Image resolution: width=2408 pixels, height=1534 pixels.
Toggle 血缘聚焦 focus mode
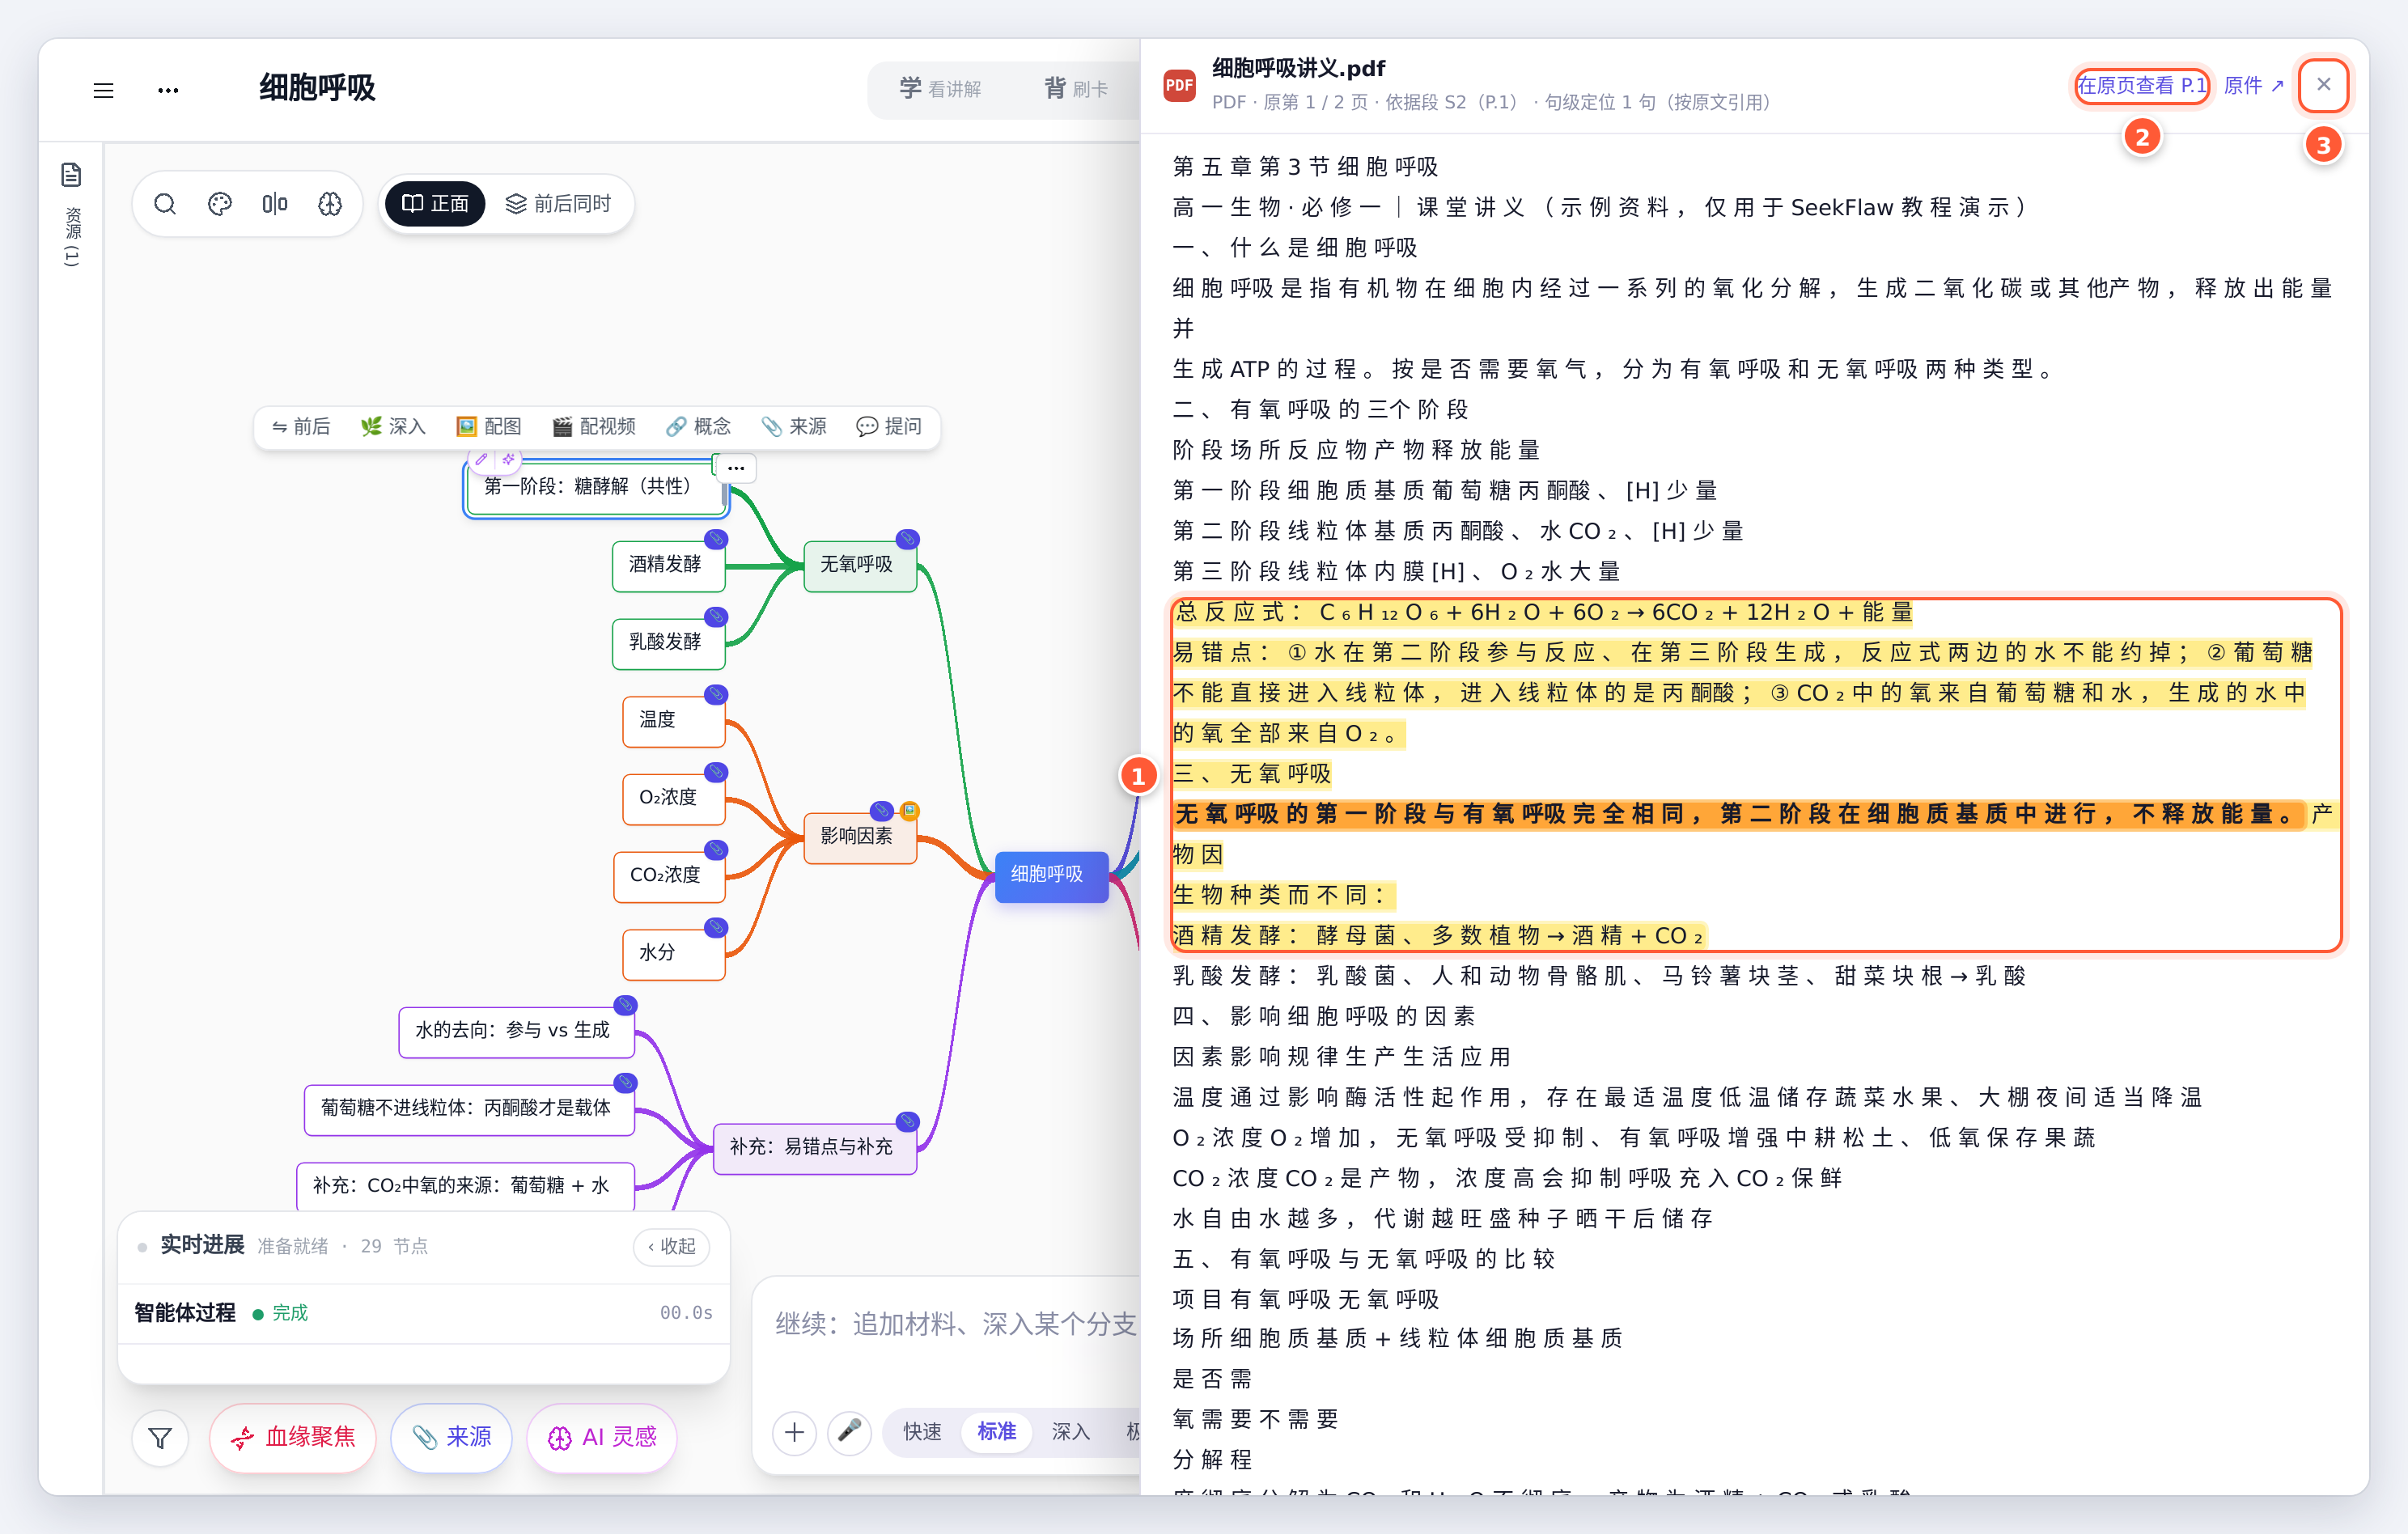point(293,1438)
